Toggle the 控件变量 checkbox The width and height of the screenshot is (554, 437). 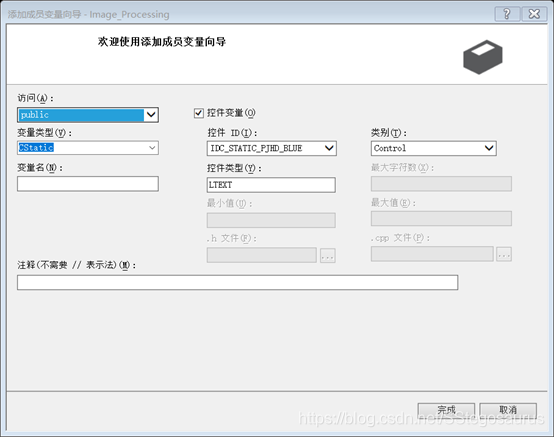pos(199,113)
